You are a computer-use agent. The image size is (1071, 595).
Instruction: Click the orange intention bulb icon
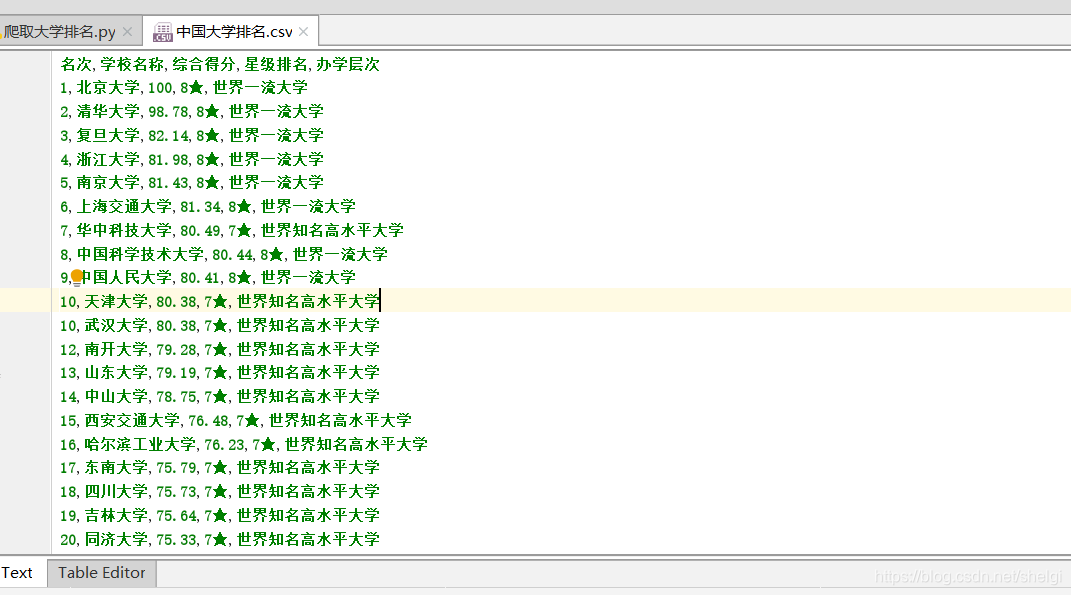pyautogui.click(x=77, y=277)
